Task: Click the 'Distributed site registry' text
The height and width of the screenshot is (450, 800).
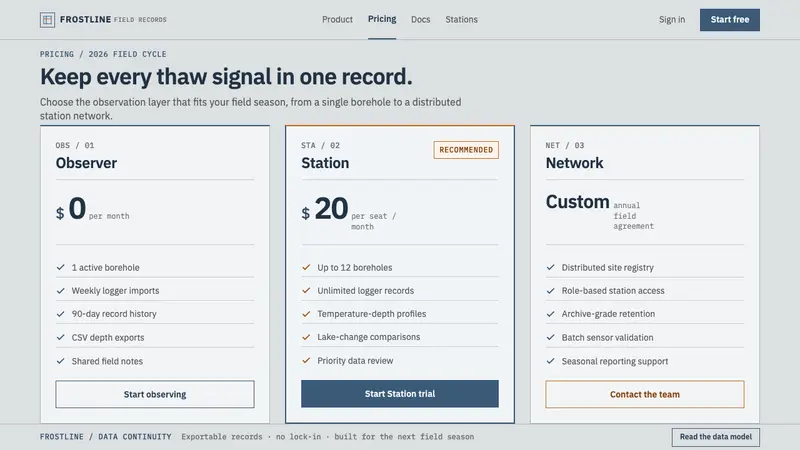Action: [608, 267]
